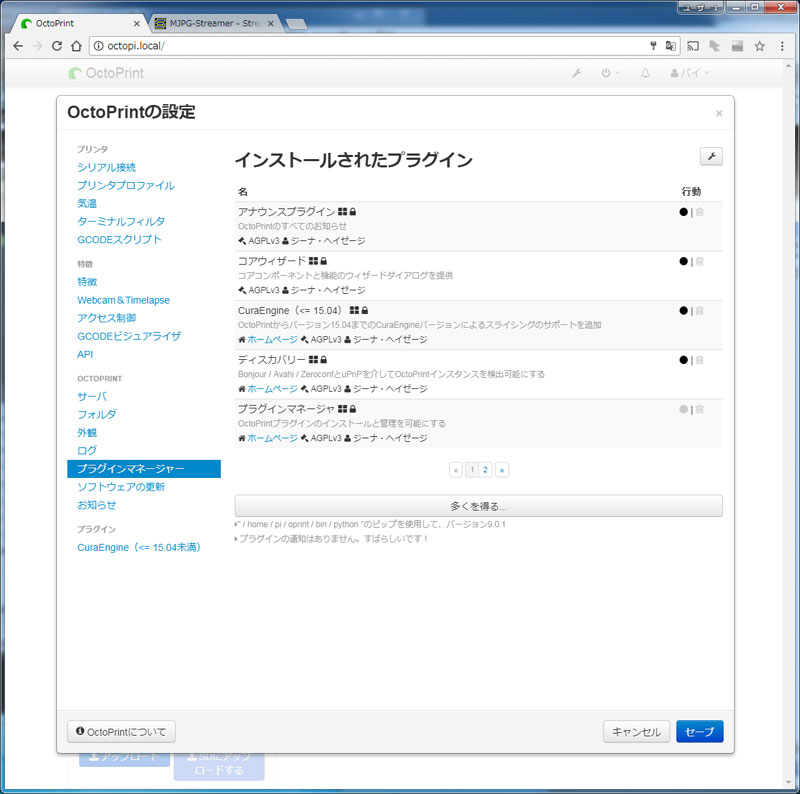Click settings wrench icon in OctoPrint navbar
Viewport: 800px width, 794px height.
(x=577, y=73)
